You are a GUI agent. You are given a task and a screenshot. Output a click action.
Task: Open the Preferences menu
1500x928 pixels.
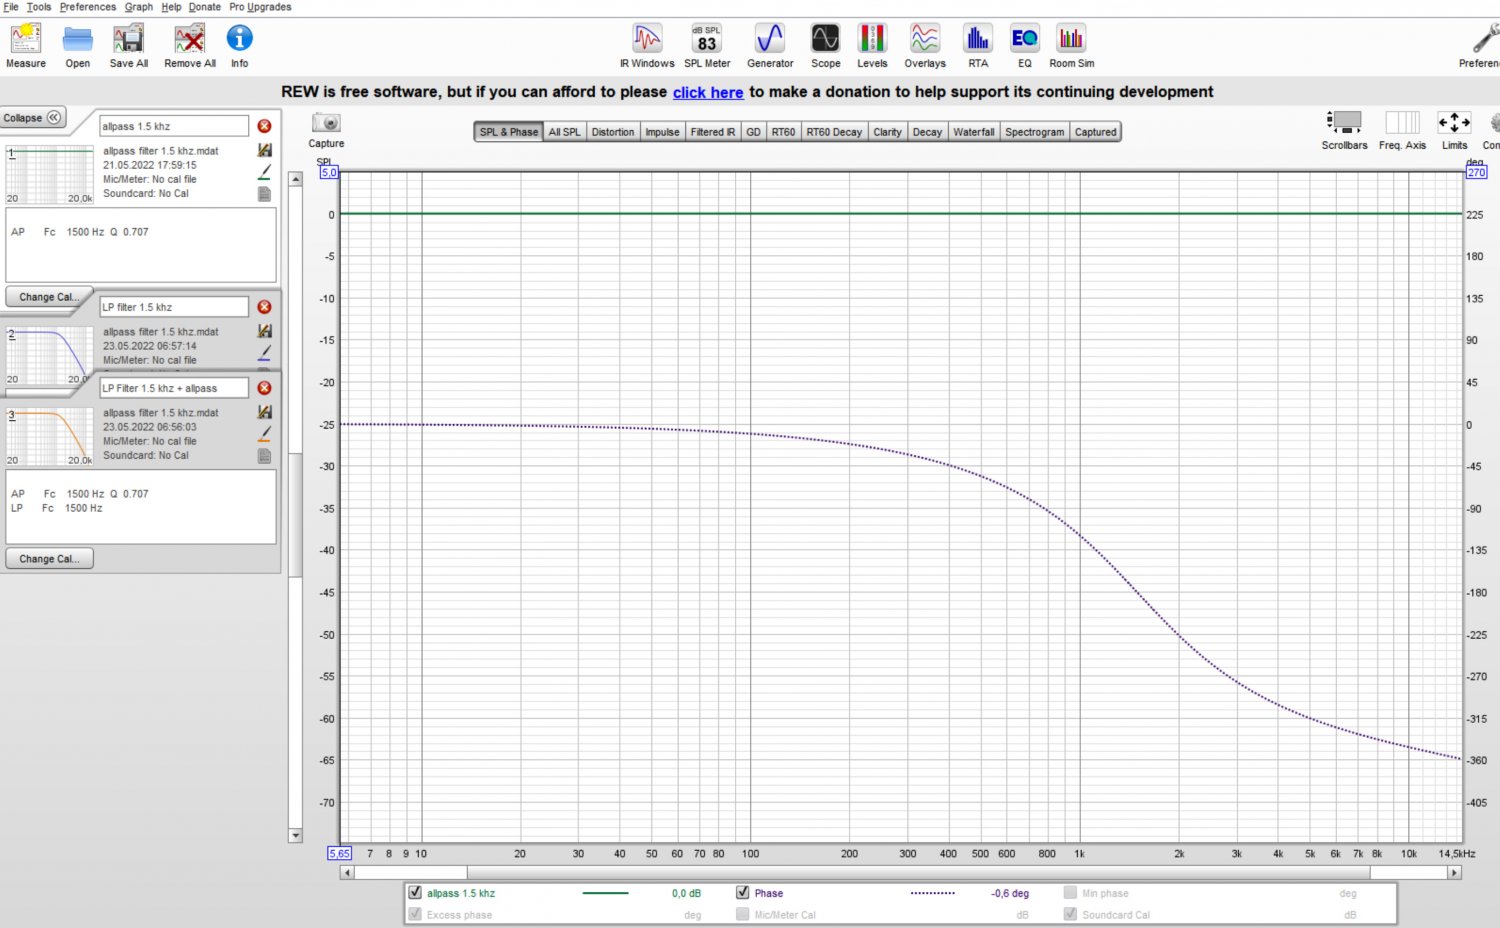point(88,7)
